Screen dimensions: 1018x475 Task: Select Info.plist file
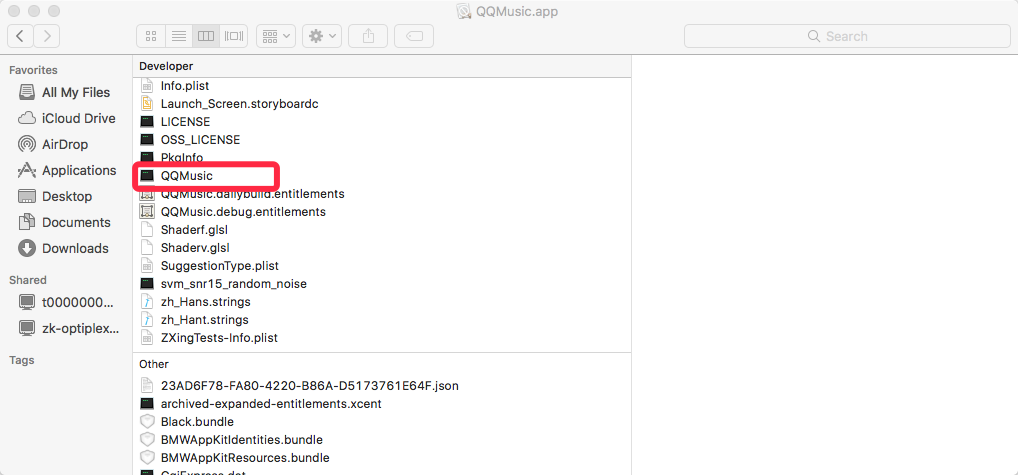point(184,86)
